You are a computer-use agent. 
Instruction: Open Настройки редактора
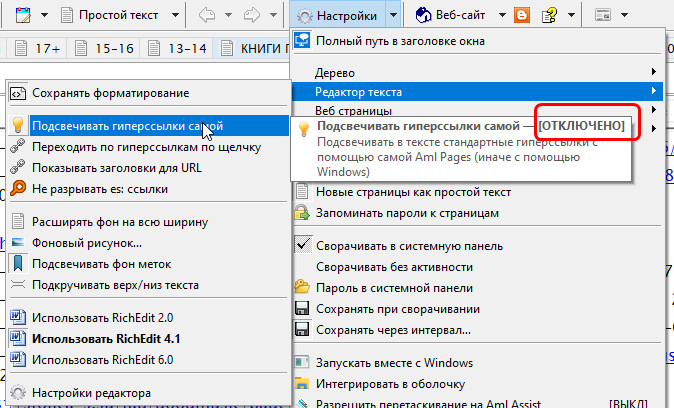coord(148,393)
